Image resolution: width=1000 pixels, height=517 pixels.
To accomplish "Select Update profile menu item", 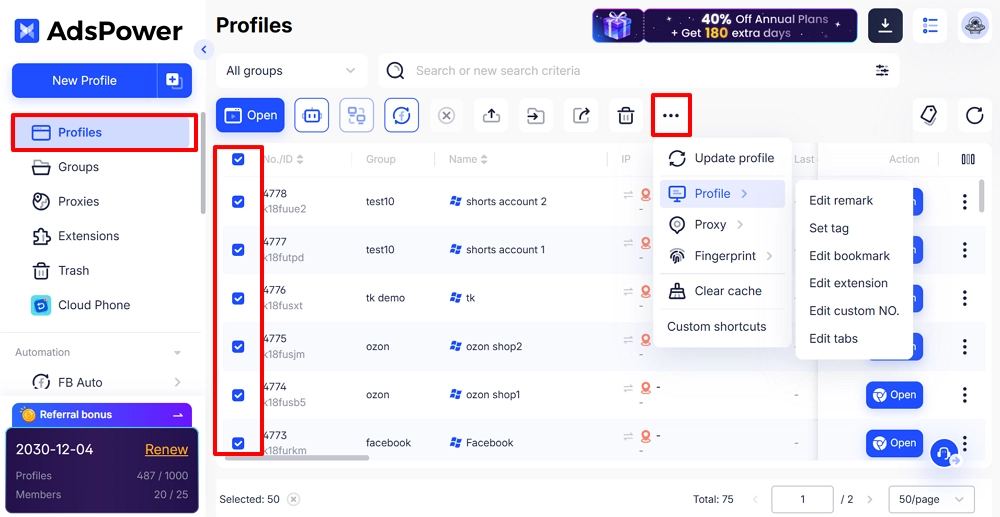I will point(722,158).
